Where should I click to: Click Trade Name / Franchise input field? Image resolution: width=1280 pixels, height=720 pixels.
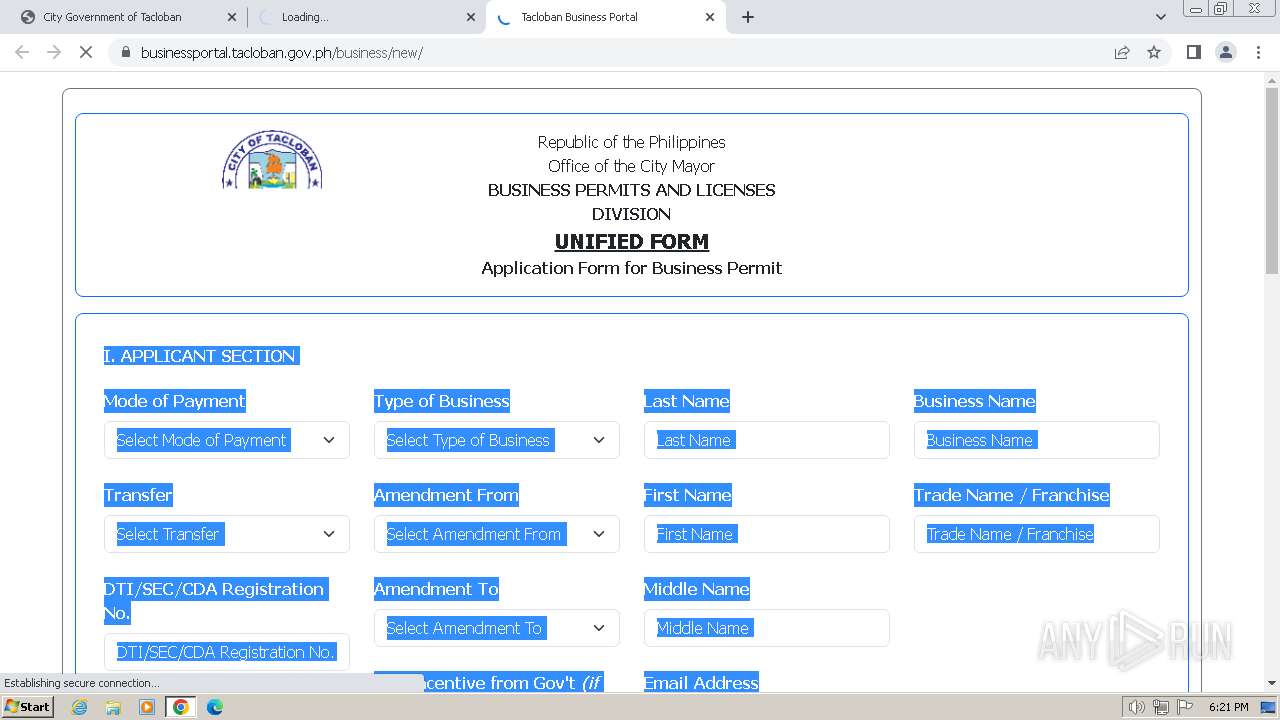1037,534
